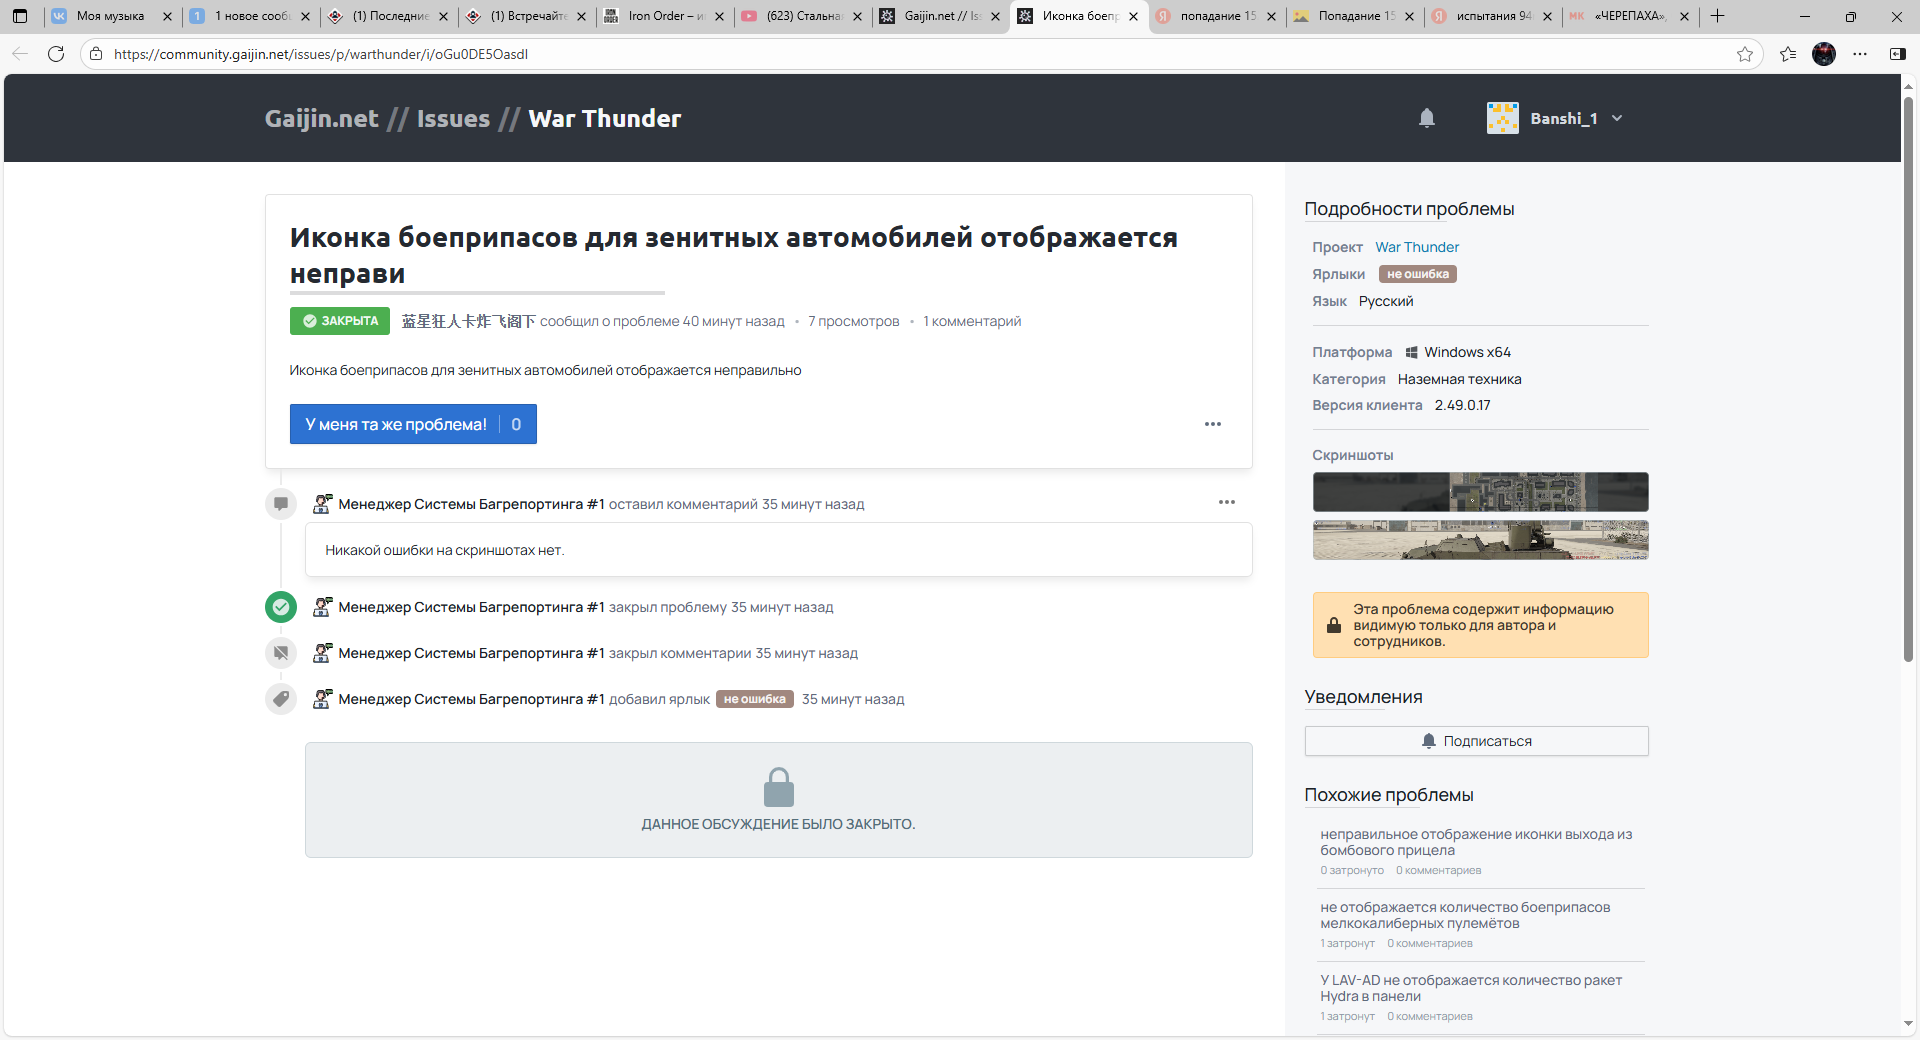The width and height of the screenshot is (1920, 1040).
Task: Reload the page with refresh button
Action: (x=56, y=54)
